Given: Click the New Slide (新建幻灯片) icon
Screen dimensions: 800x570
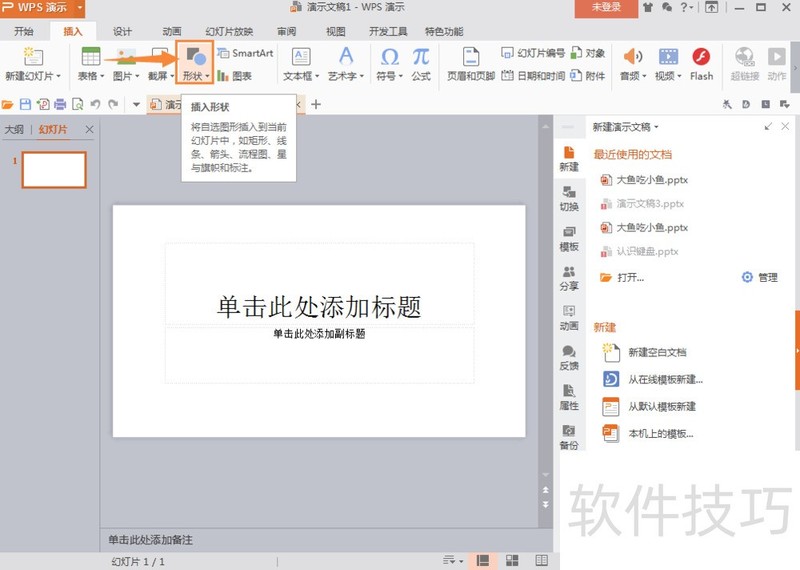Looking at the screenshot, I should point(33,56).
